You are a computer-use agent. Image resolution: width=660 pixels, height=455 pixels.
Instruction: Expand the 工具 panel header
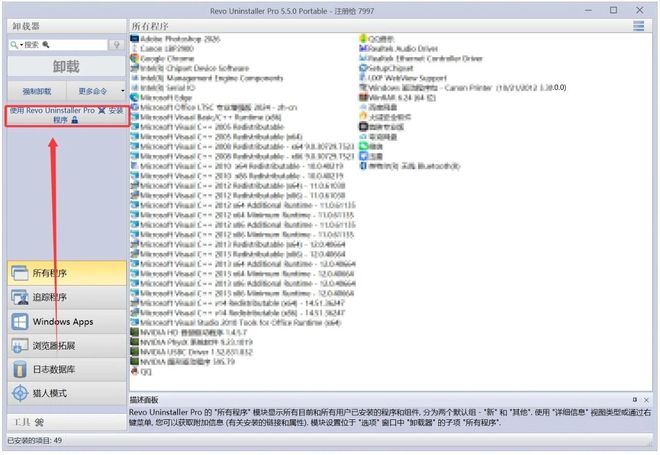pos(67,422)
